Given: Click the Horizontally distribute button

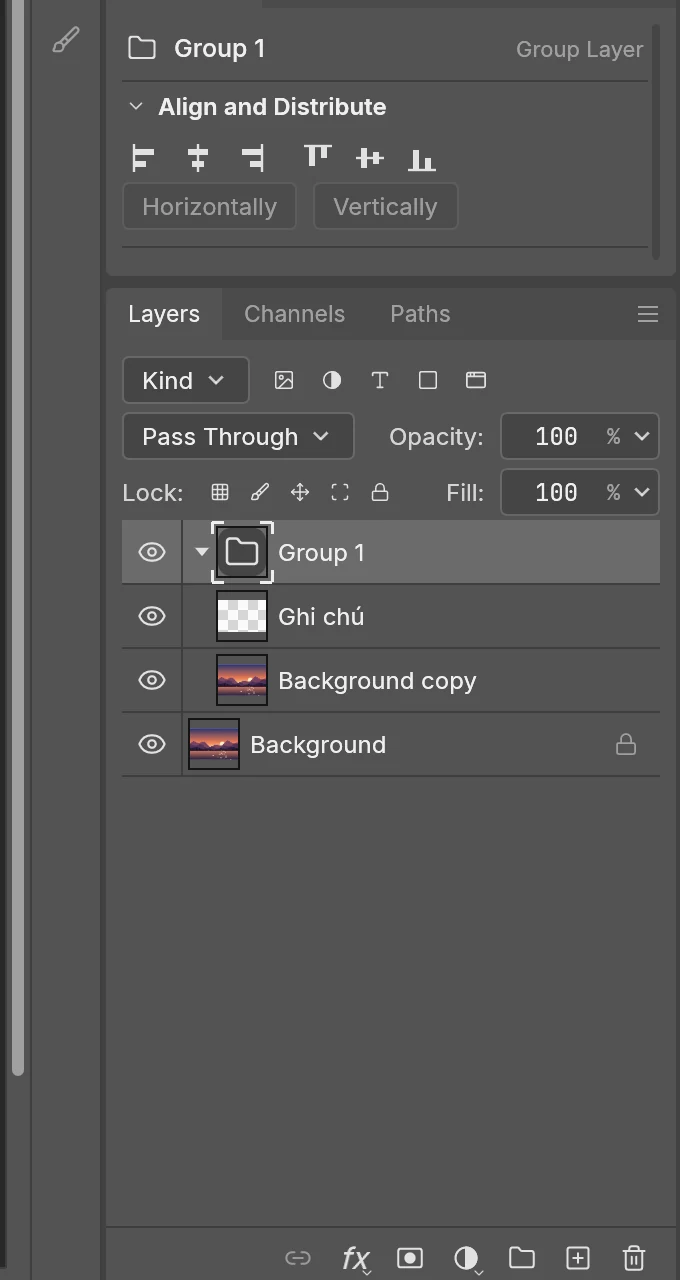Looking at the screenshot, I should pos(209,206).
